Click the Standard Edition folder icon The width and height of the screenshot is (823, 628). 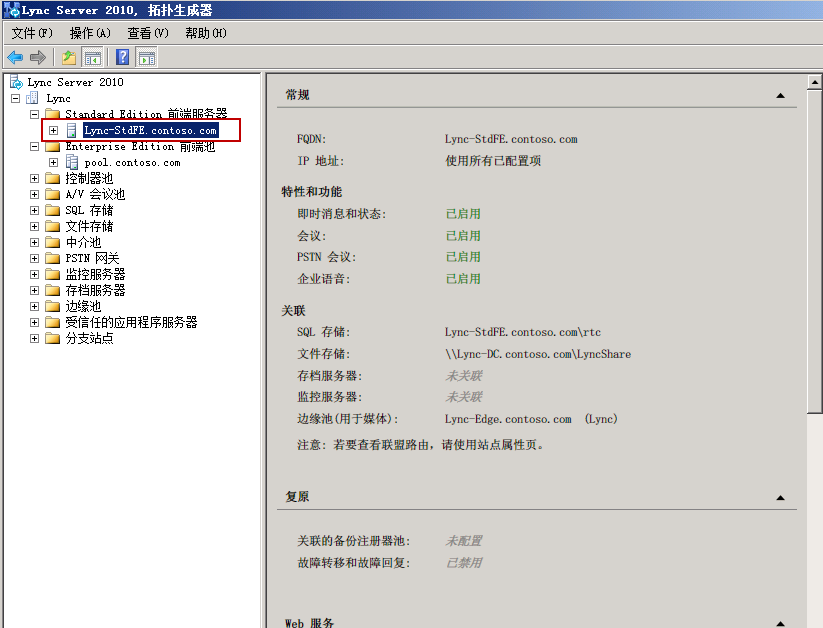pos(52,114)
